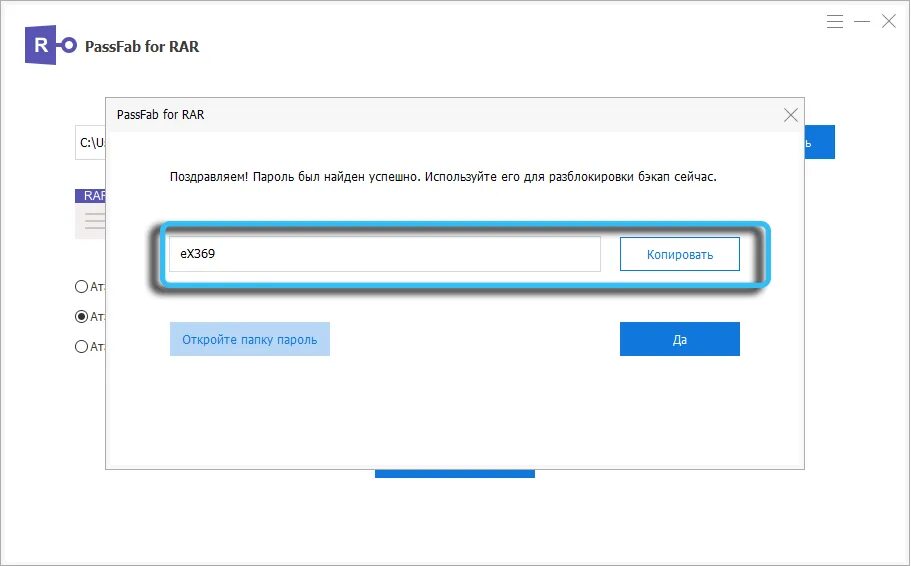Screen dimensions: 911x566
Task: Select the second (checked) attack radio button
Action: click(81, 317)
